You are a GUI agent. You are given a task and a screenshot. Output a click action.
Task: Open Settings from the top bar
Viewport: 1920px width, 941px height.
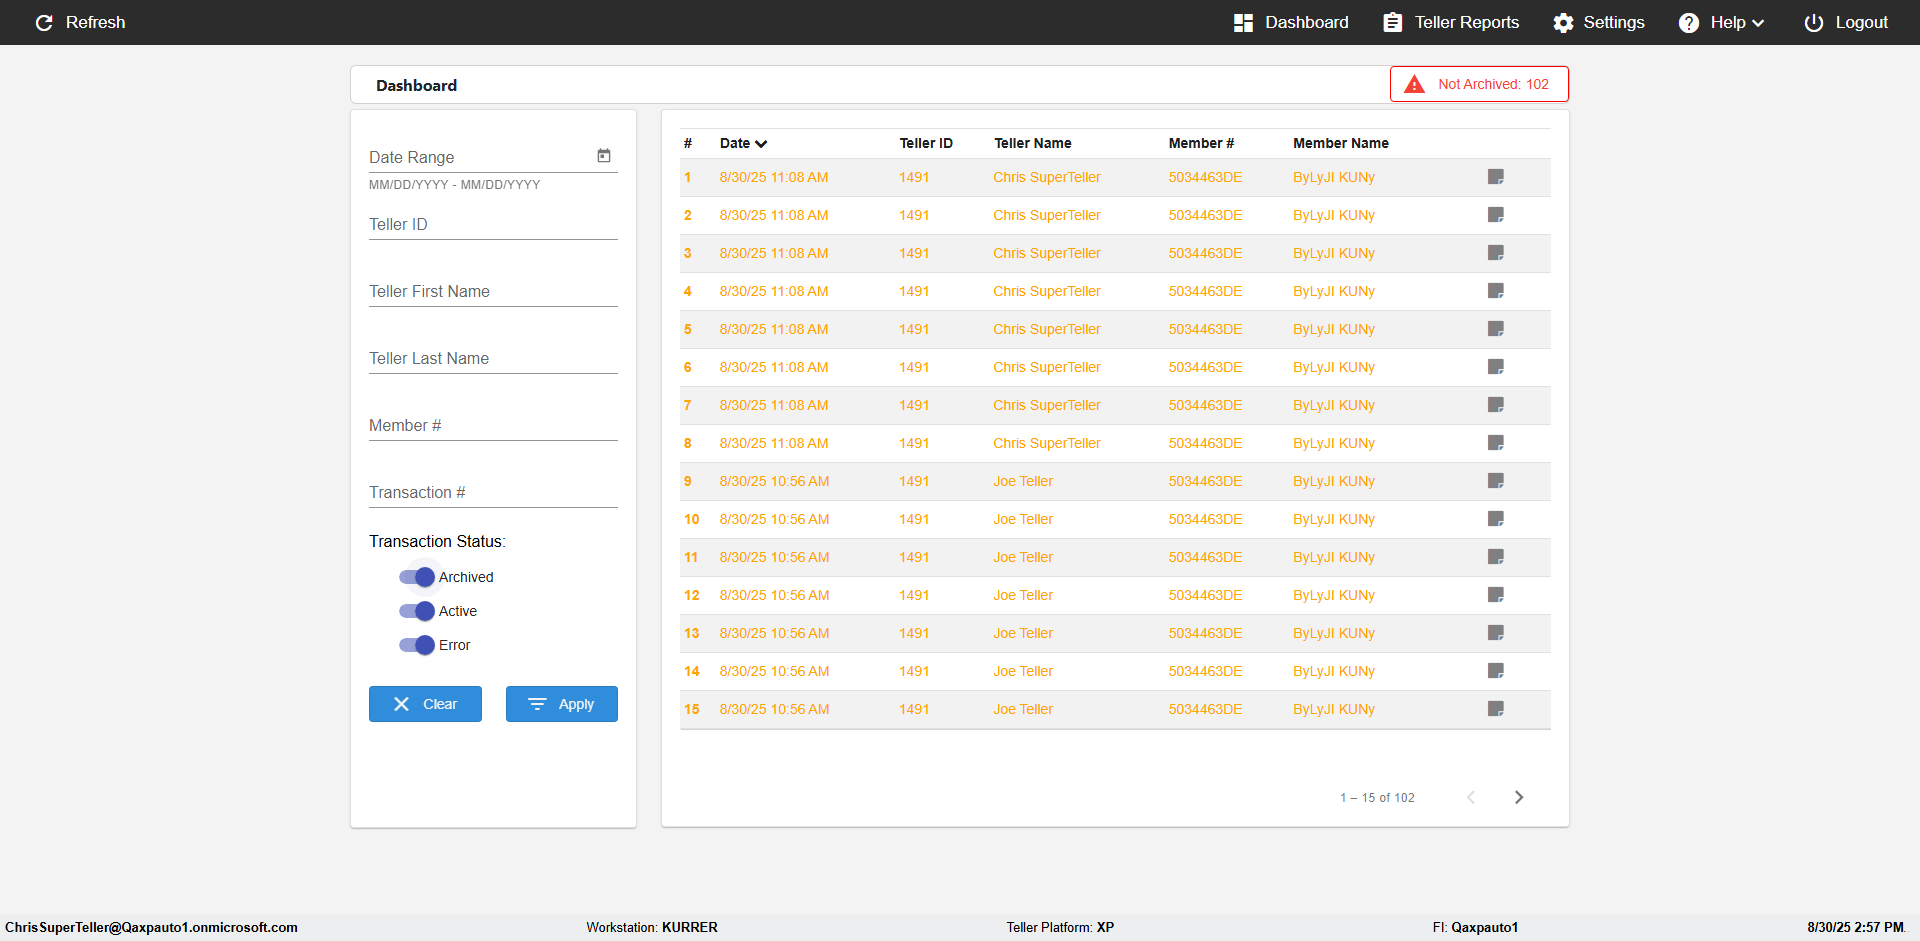coord(1598,22)
